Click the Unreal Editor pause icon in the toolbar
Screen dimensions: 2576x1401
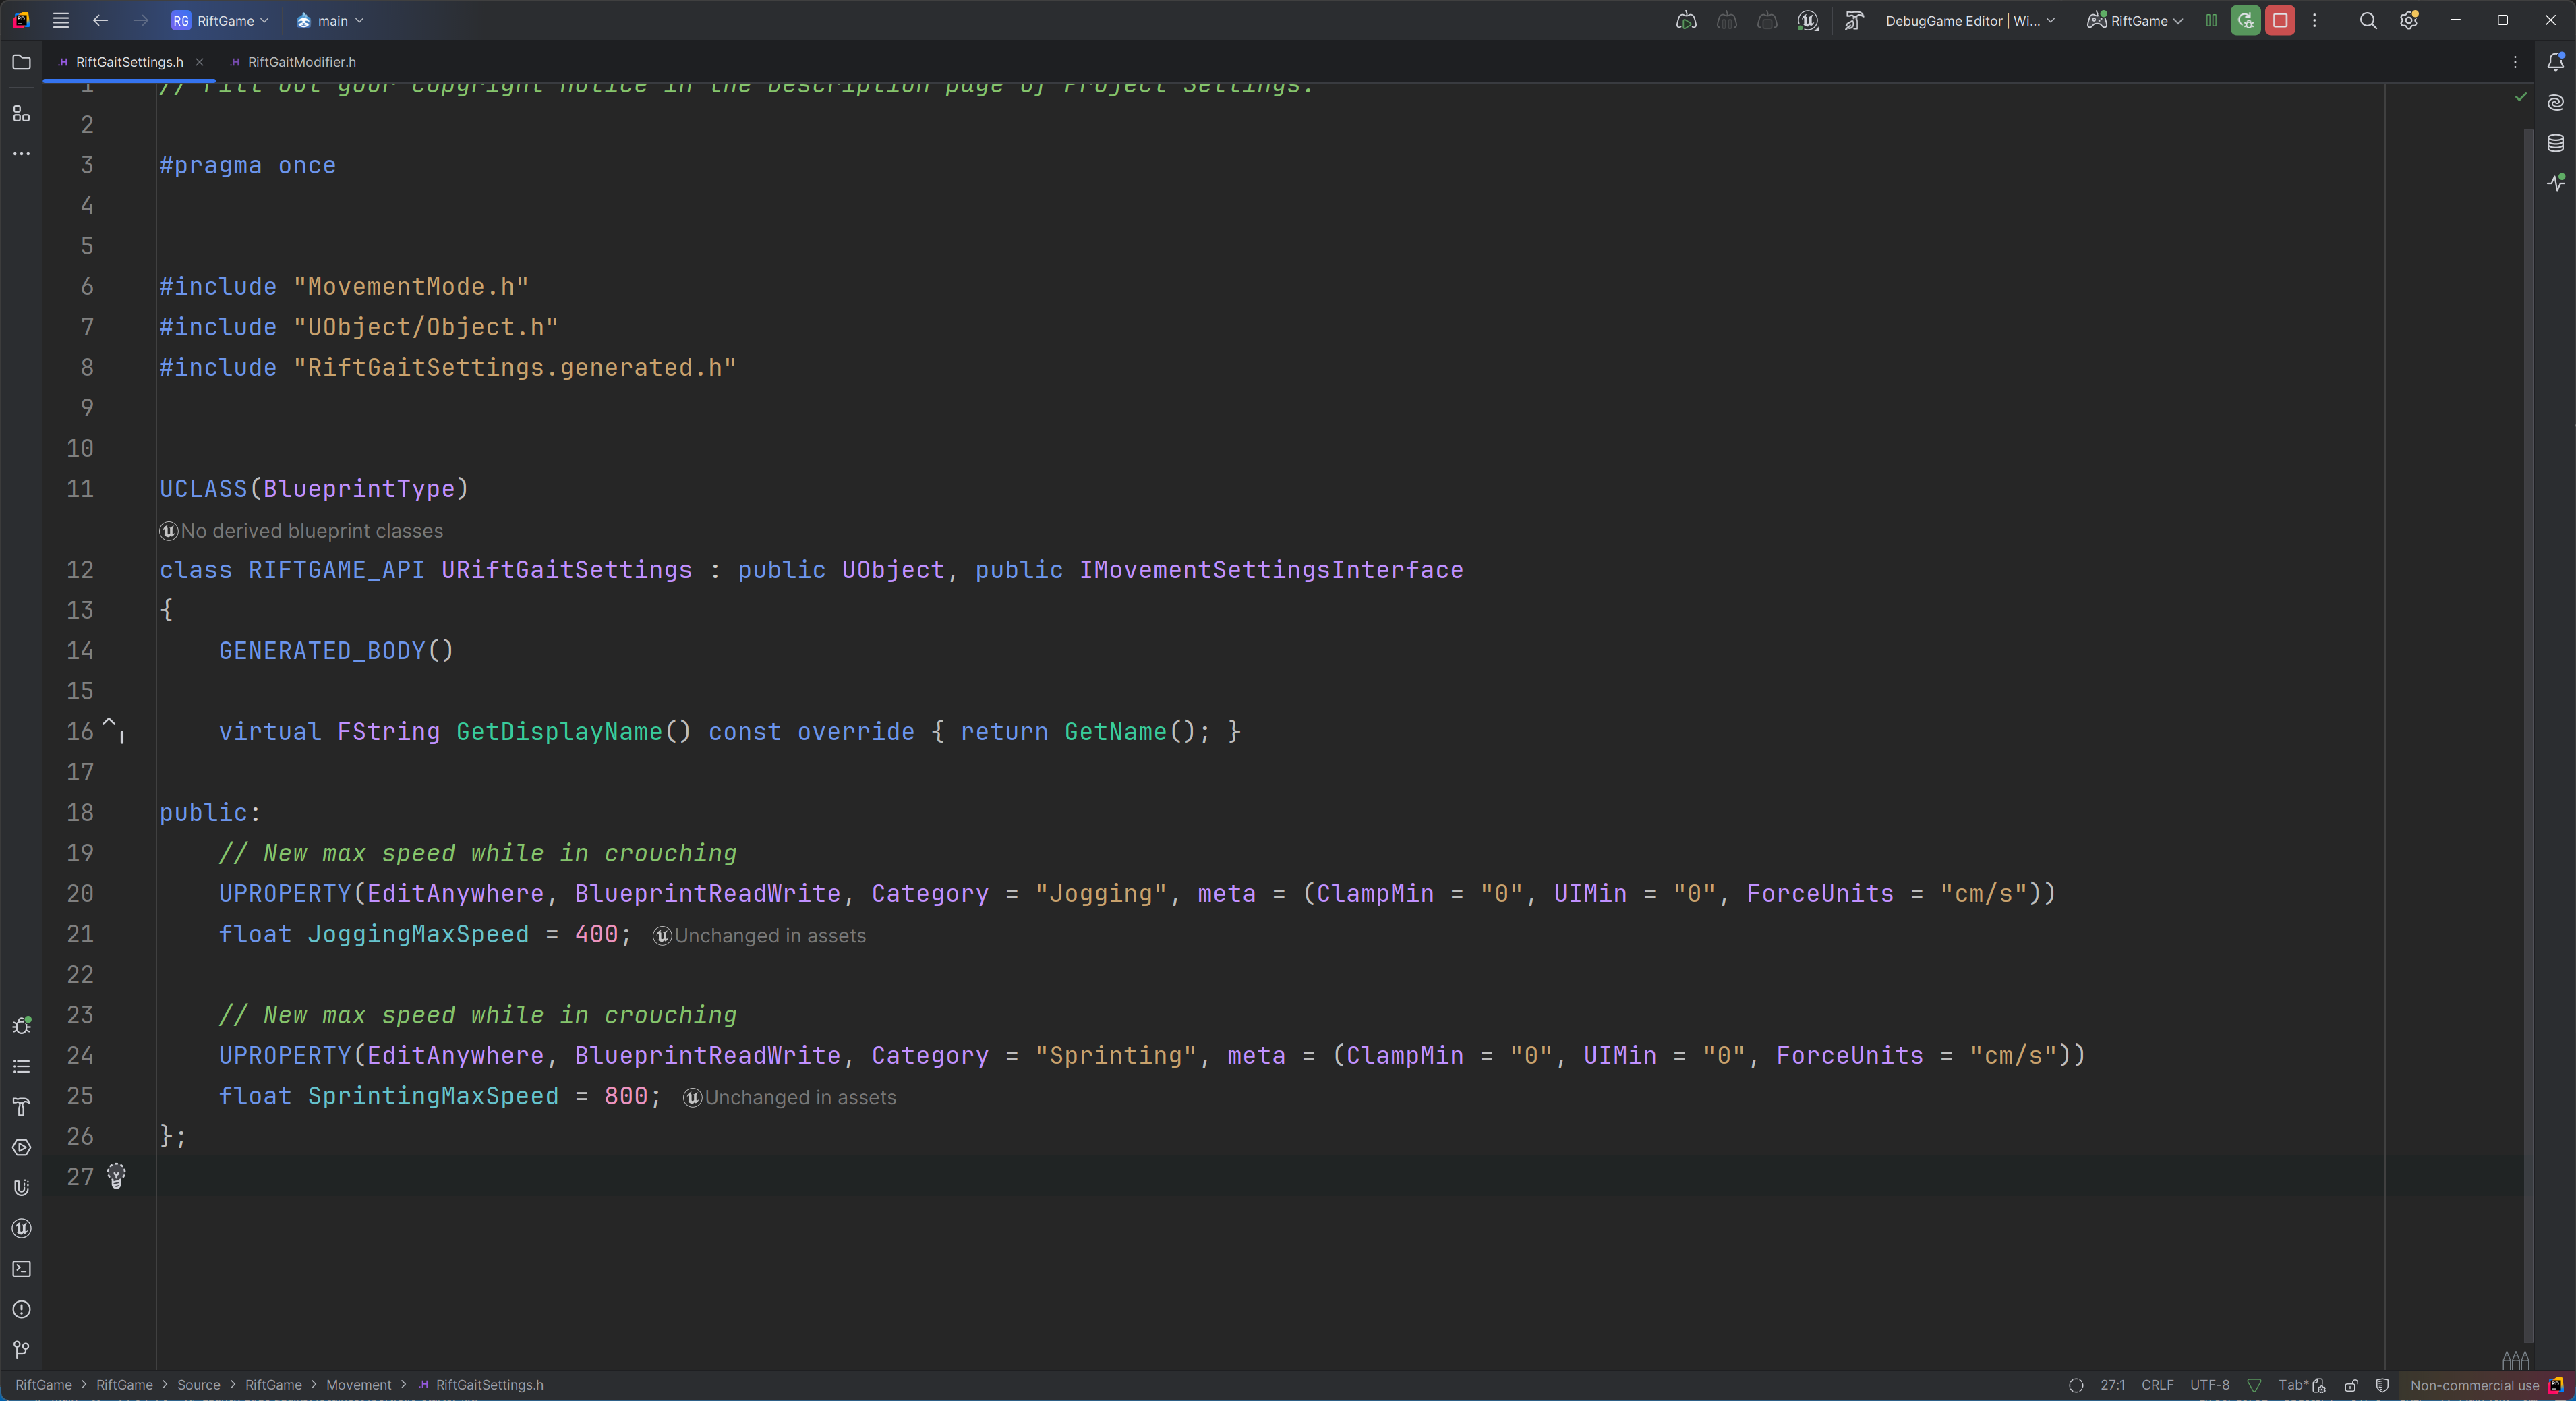pyautogui.click(x=1726, y=20)
